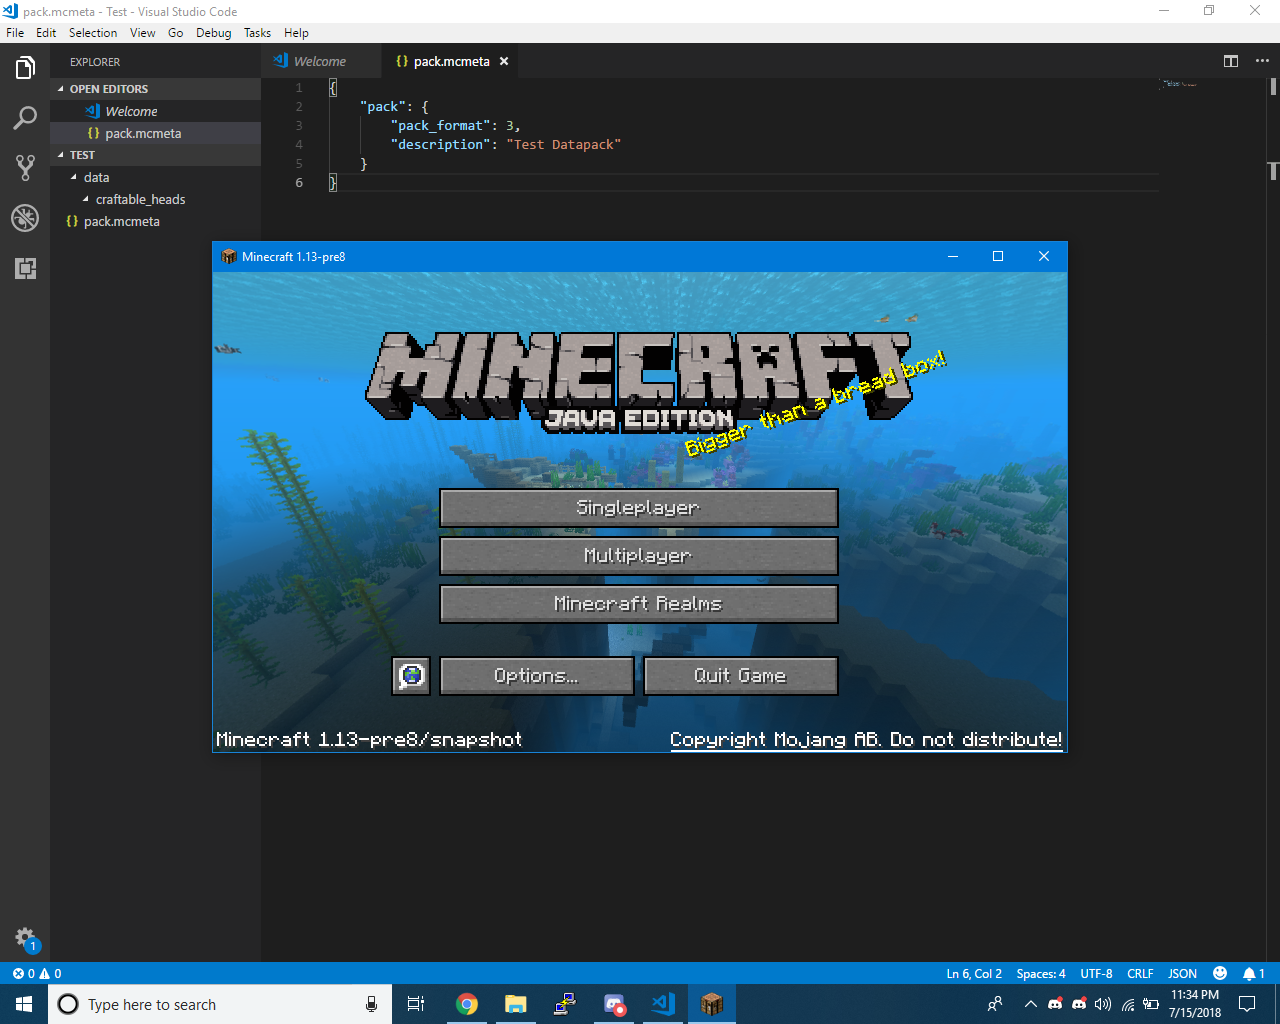Click Minecraft language globe button

pos(411,676)
